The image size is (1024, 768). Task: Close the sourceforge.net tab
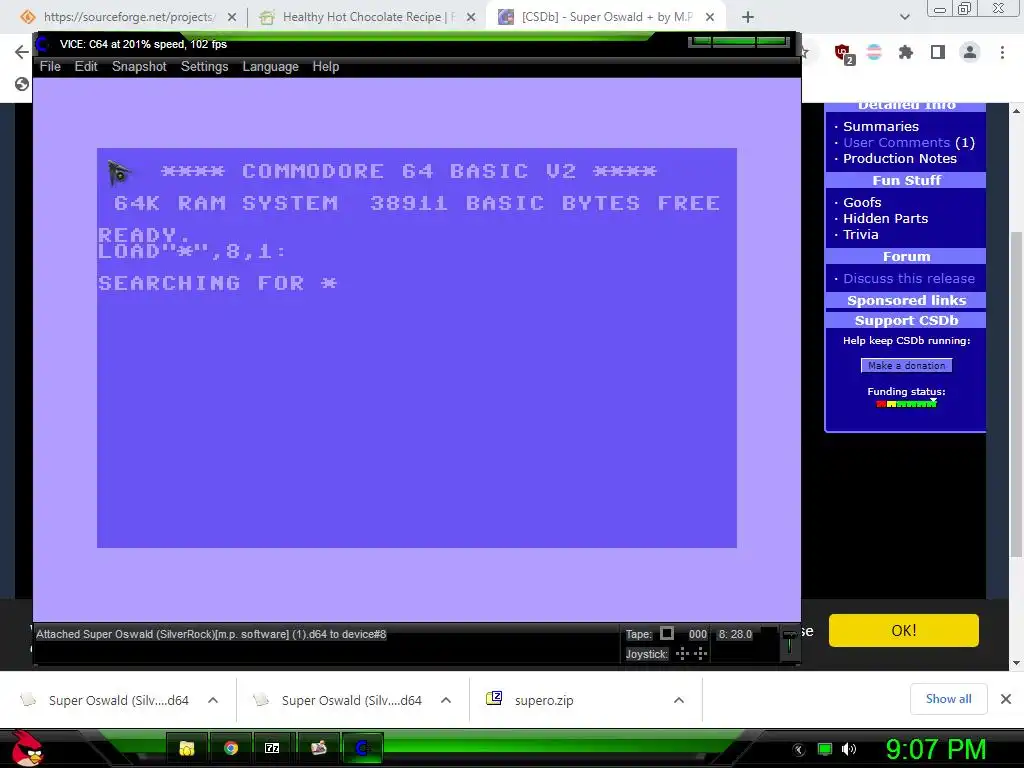tap(232, 17)
